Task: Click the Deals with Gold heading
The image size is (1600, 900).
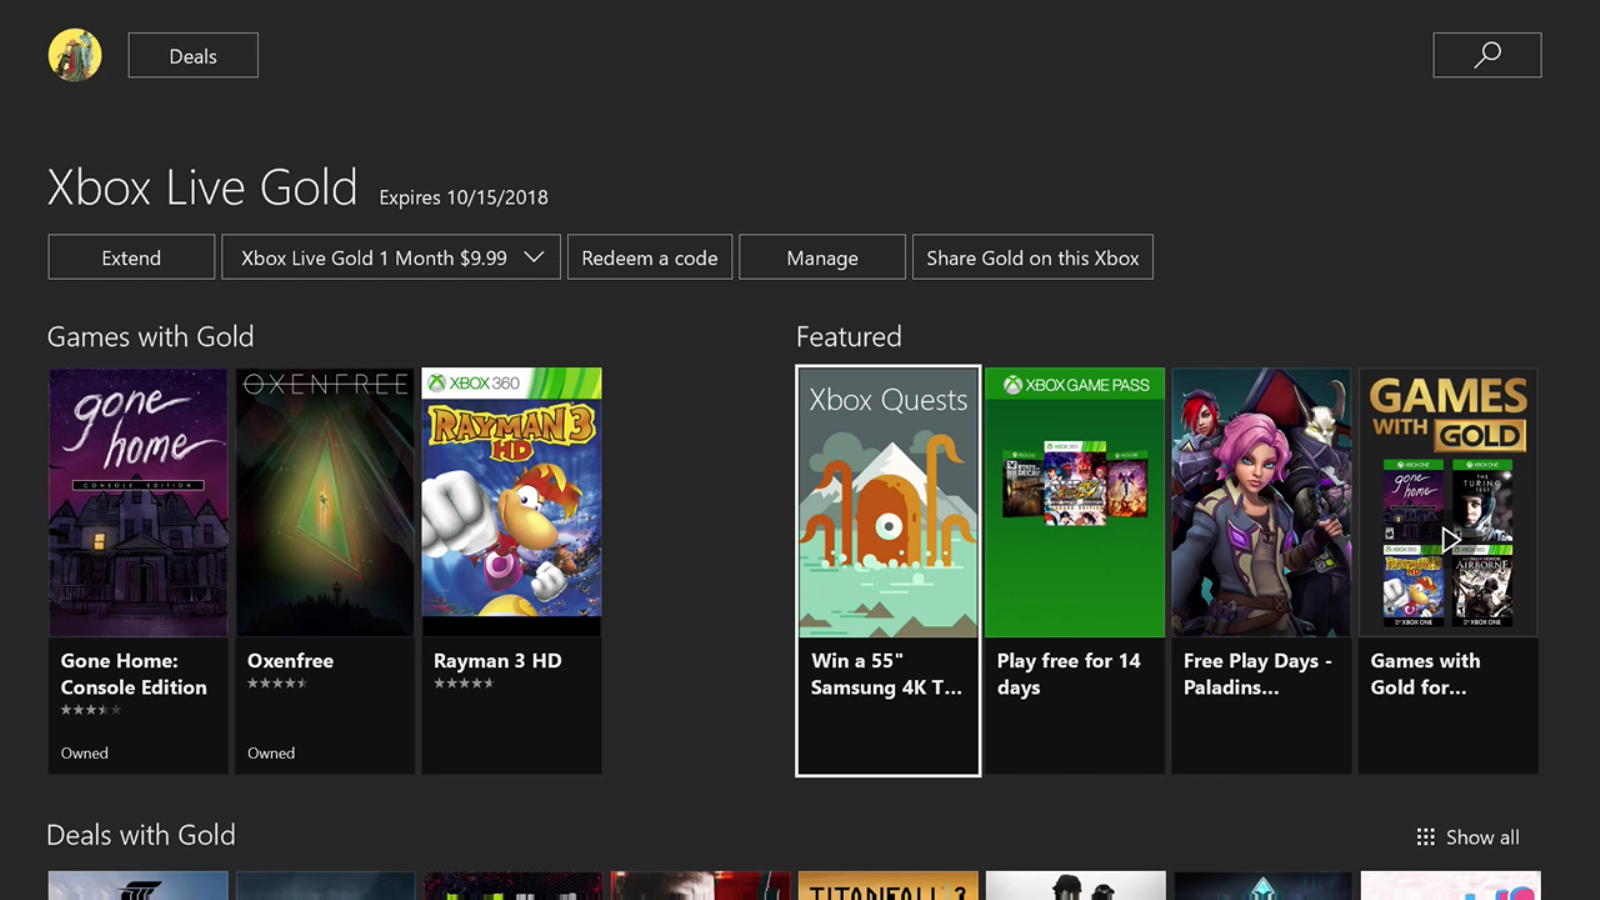Action: pyautogui.click(x=141, y=835)
